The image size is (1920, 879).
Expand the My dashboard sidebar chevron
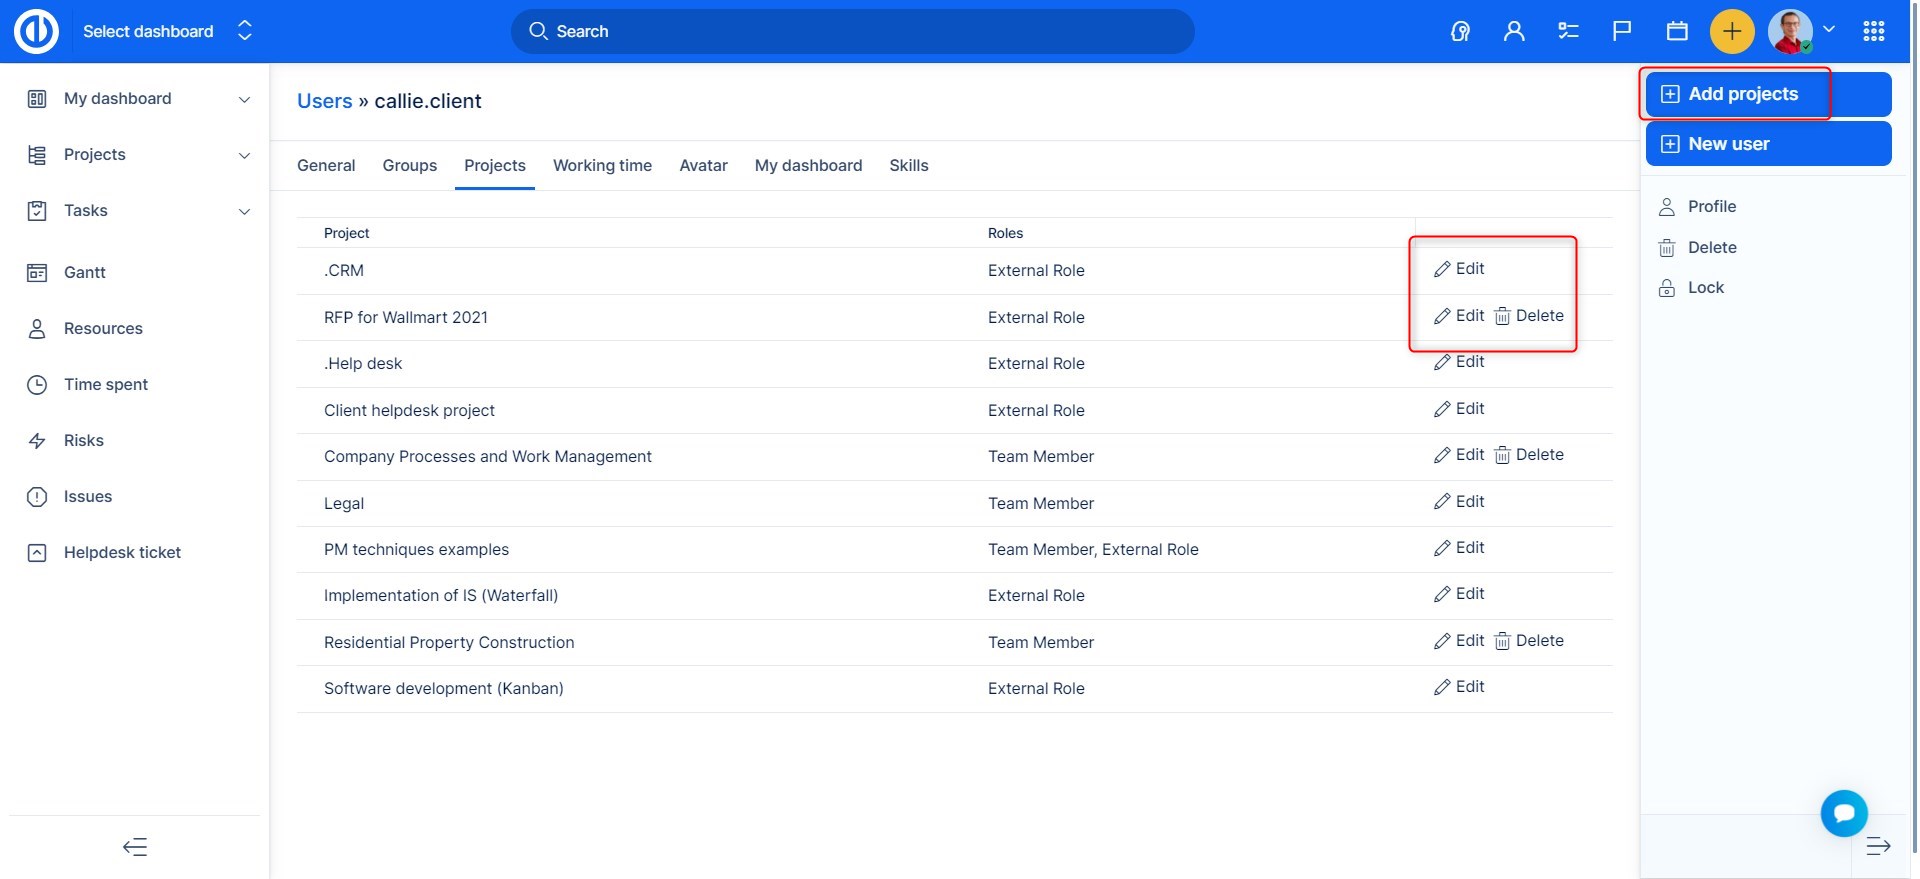pyautogui.click(x=244, y=99)
